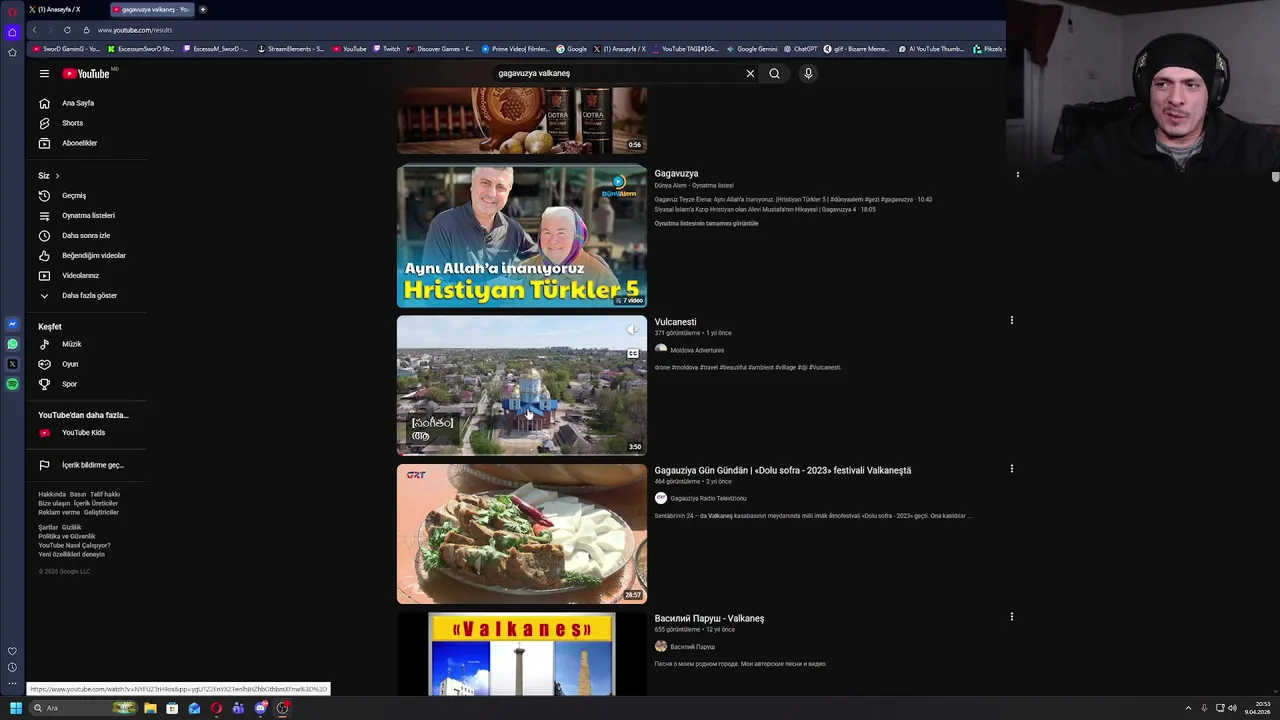
Task: Open Oynatma listeleri in the sidebar
Action: point(86,215)
